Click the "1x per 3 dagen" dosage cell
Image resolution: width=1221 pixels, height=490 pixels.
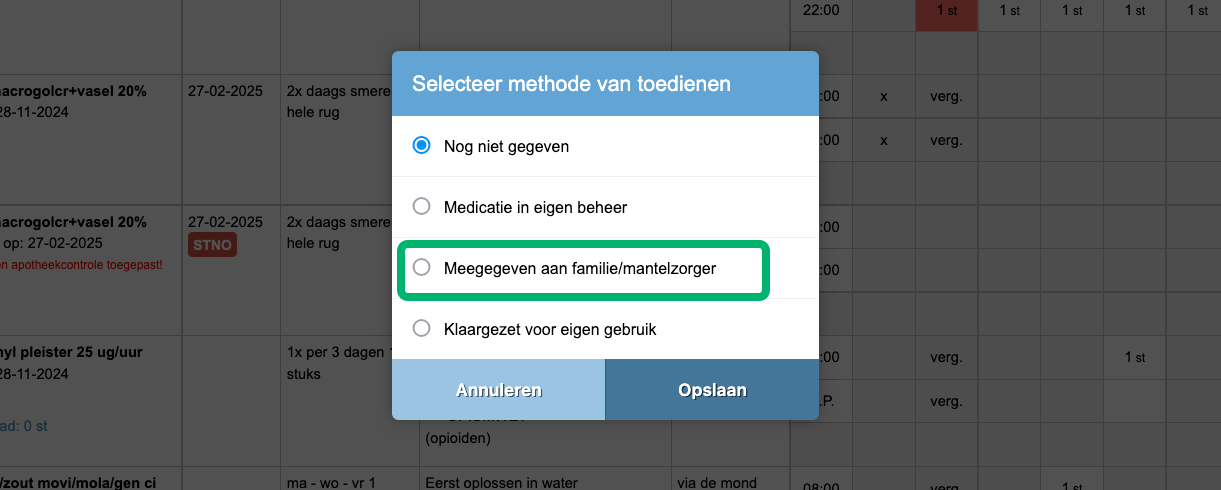[332, 353]
